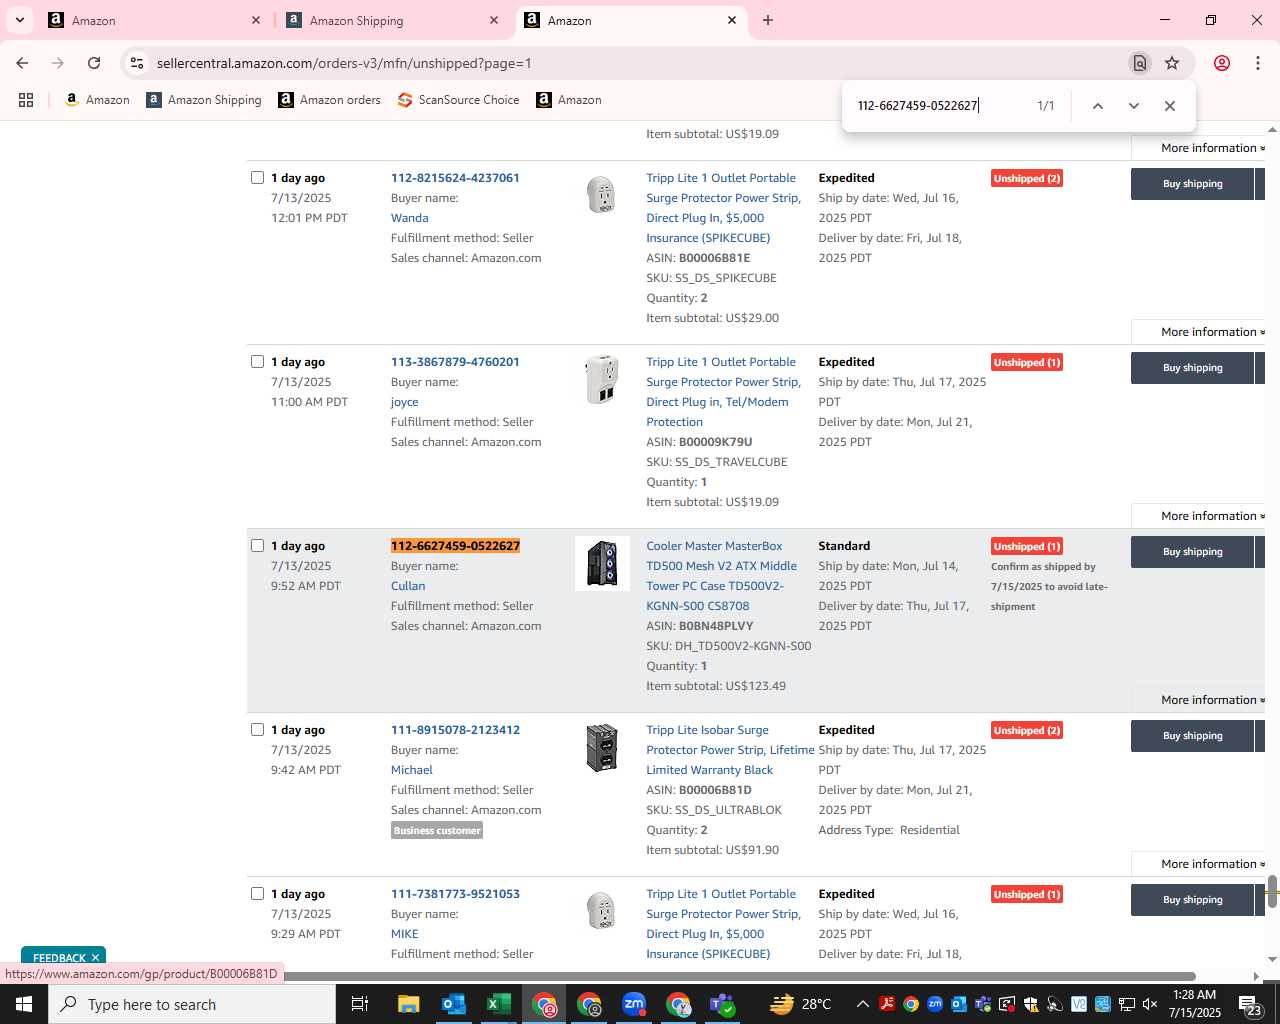Select order 113-3867879-4760201 checkbox
Image resolution: width=1280 pixels, height=1024 pixels.
click(257, 362)
